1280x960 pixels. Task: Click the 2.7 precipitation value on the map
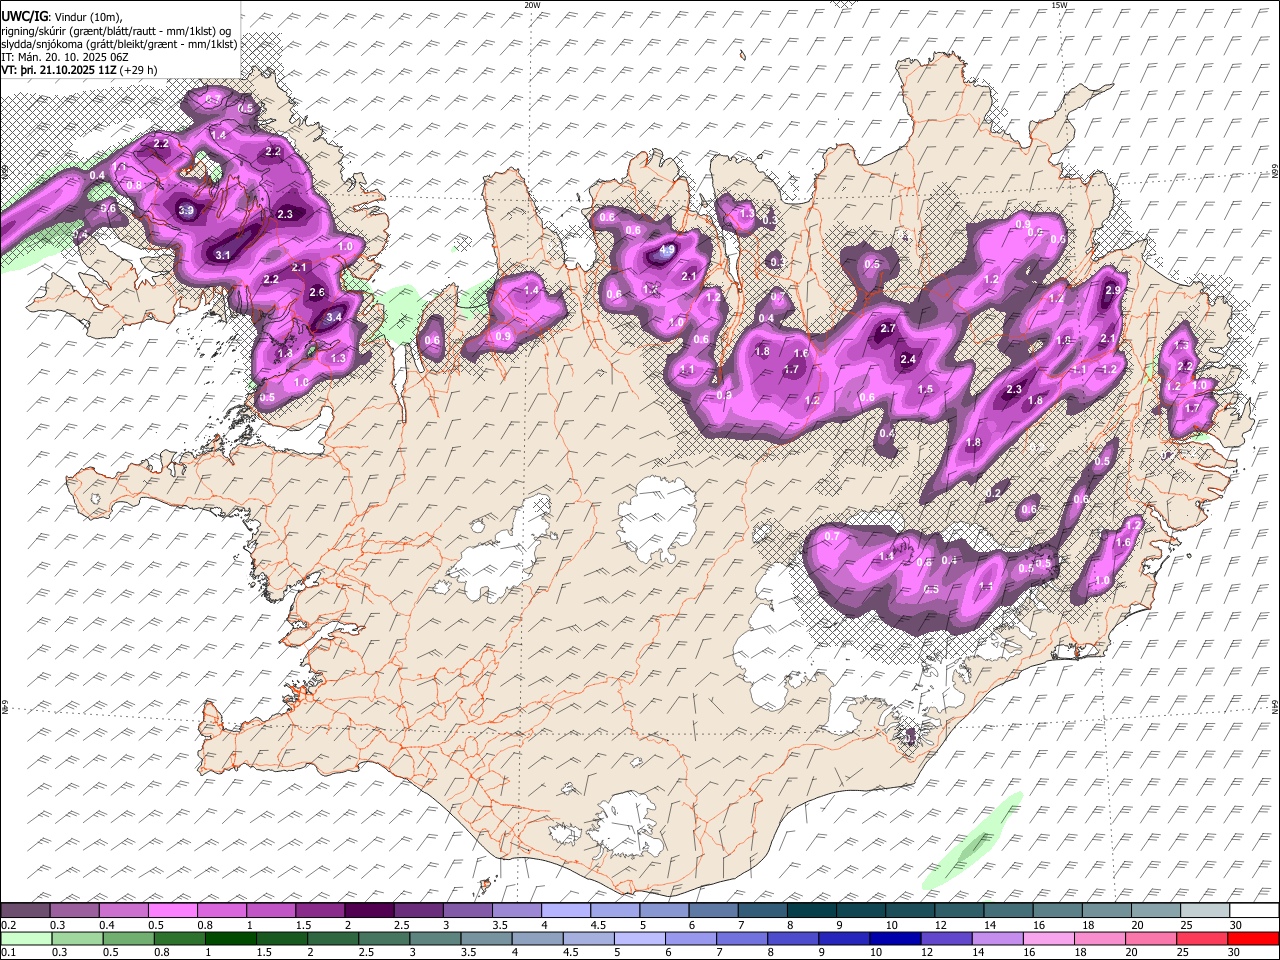[887, 329]
